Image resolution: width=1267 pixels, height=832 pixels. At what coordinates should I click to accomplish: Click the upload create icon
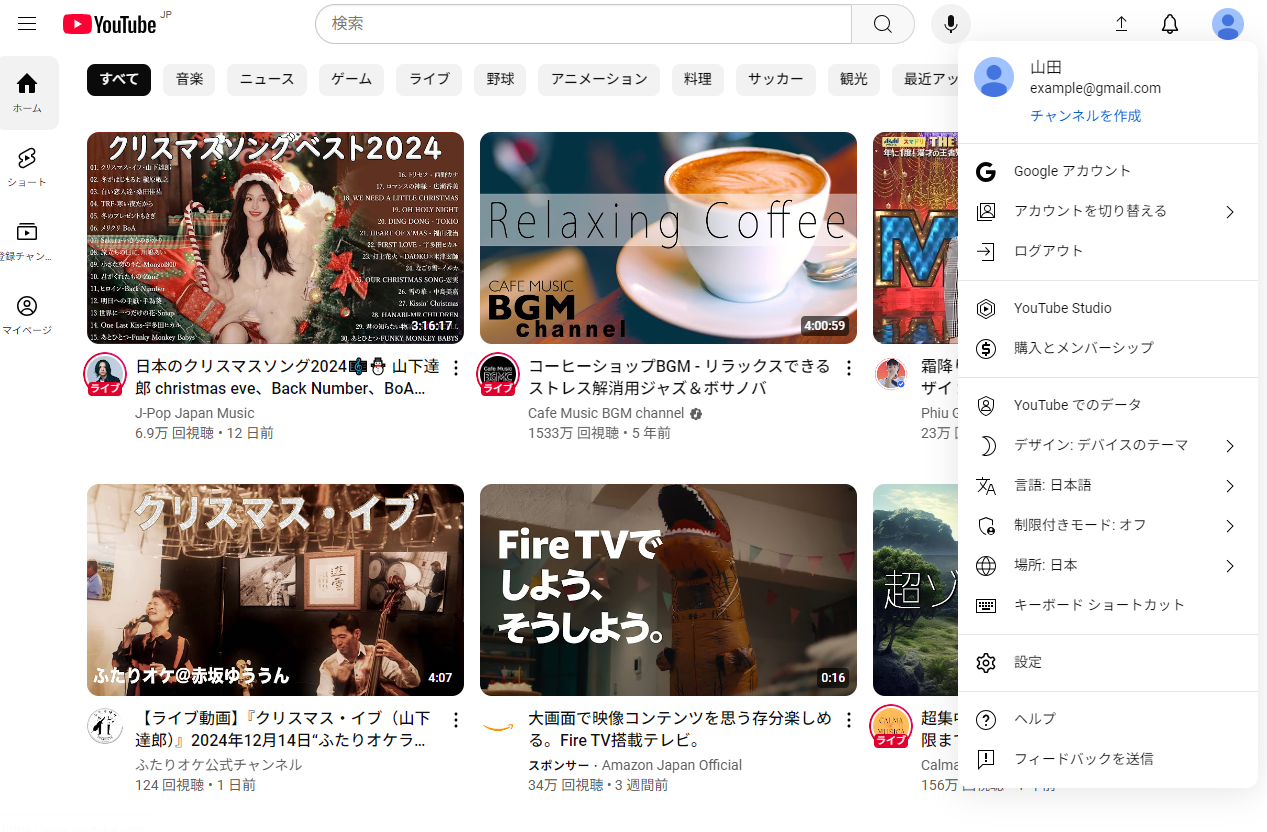pos(1121,24)
